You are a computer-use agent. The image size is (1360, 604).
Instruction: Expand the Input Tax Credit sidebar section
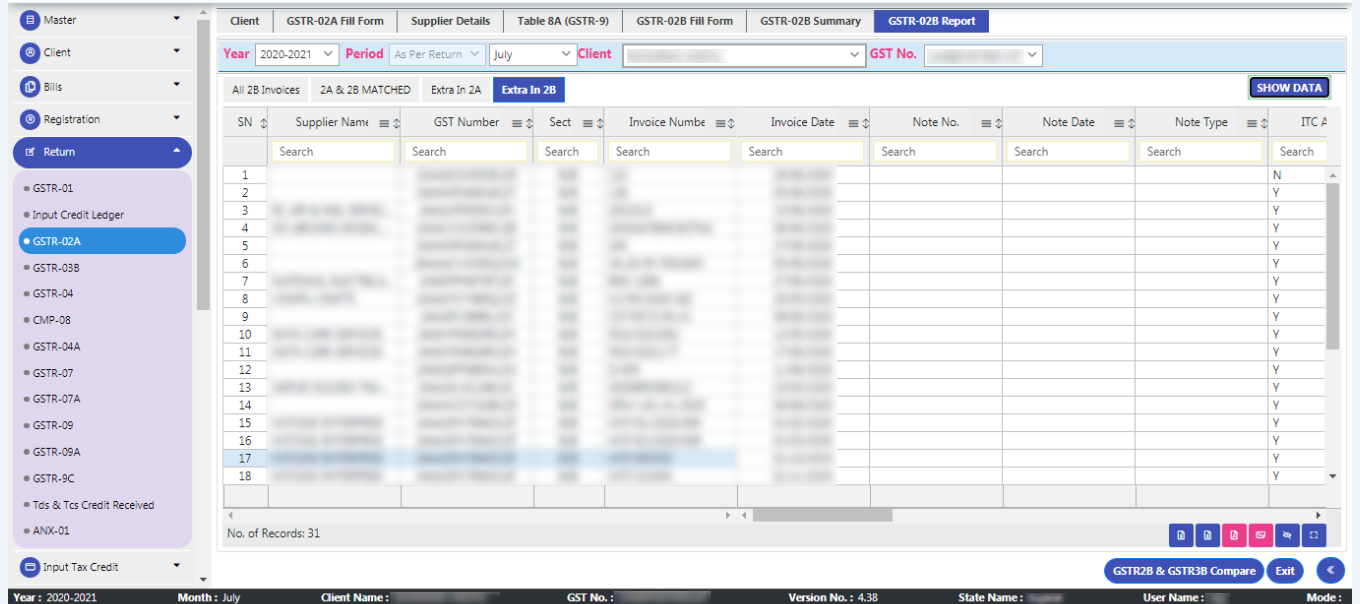pos(101,567)
